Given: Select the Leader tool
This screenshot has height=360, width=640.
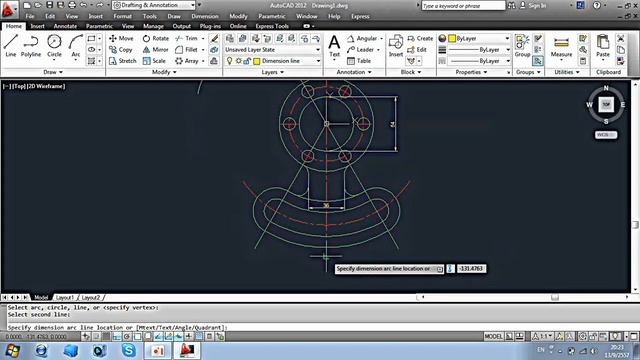Looking at the screenshot, I should 360,49.
